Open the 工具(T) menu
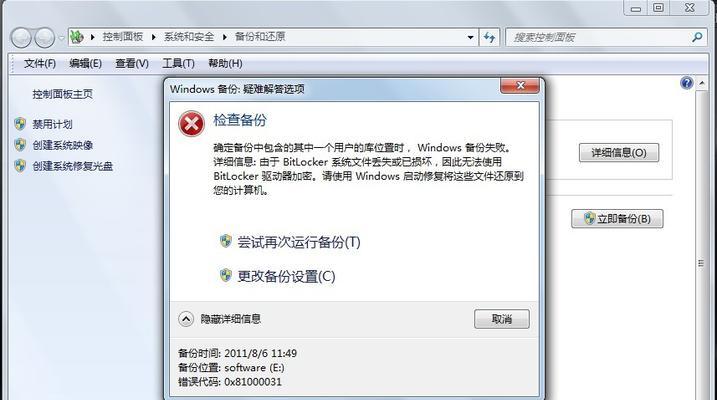Viewport: 717px width, 400px height. pyautogui.click(x=178, y=63)
